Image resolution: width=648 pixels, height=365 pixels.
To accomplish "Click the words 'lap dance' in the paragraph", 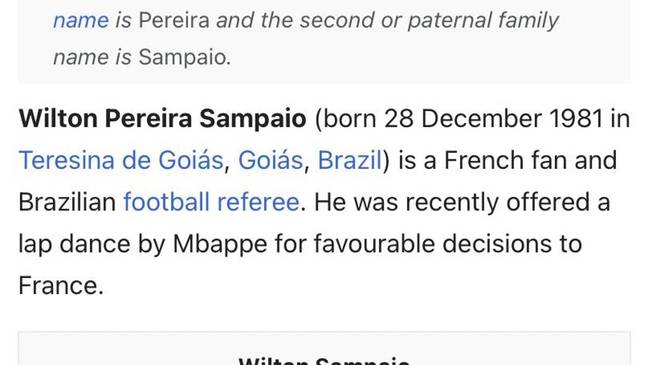I will pyautogui.click(x=74, y=244).
